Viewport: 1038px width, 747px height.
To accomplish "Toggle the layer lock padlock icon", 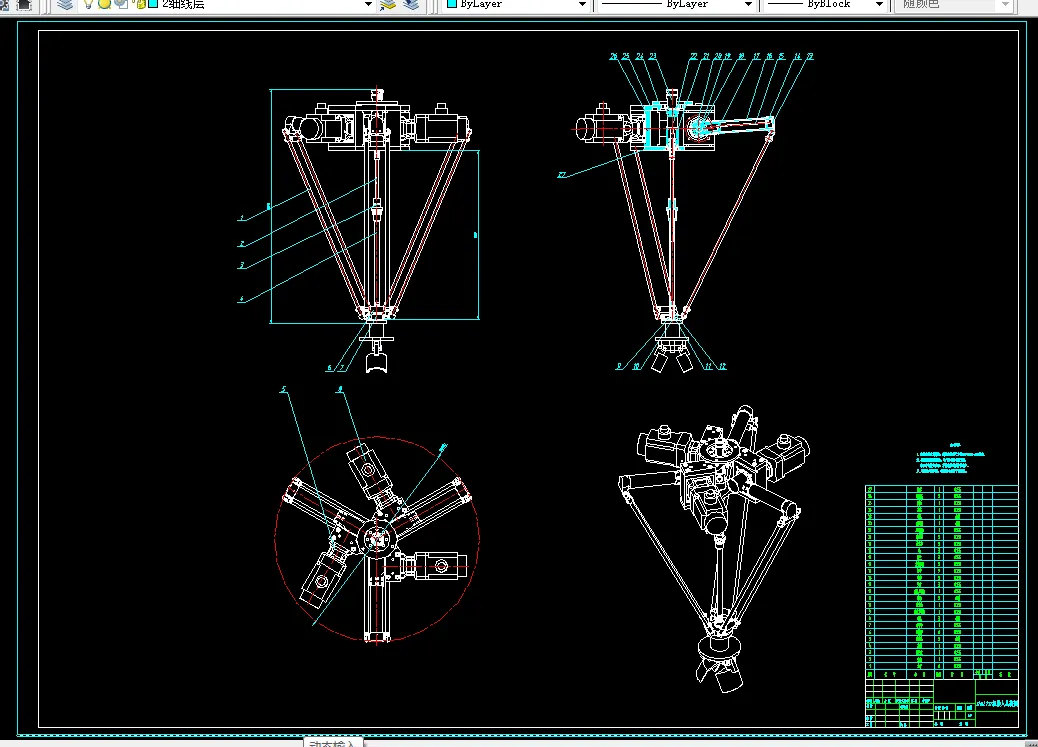I will (140, 5).
